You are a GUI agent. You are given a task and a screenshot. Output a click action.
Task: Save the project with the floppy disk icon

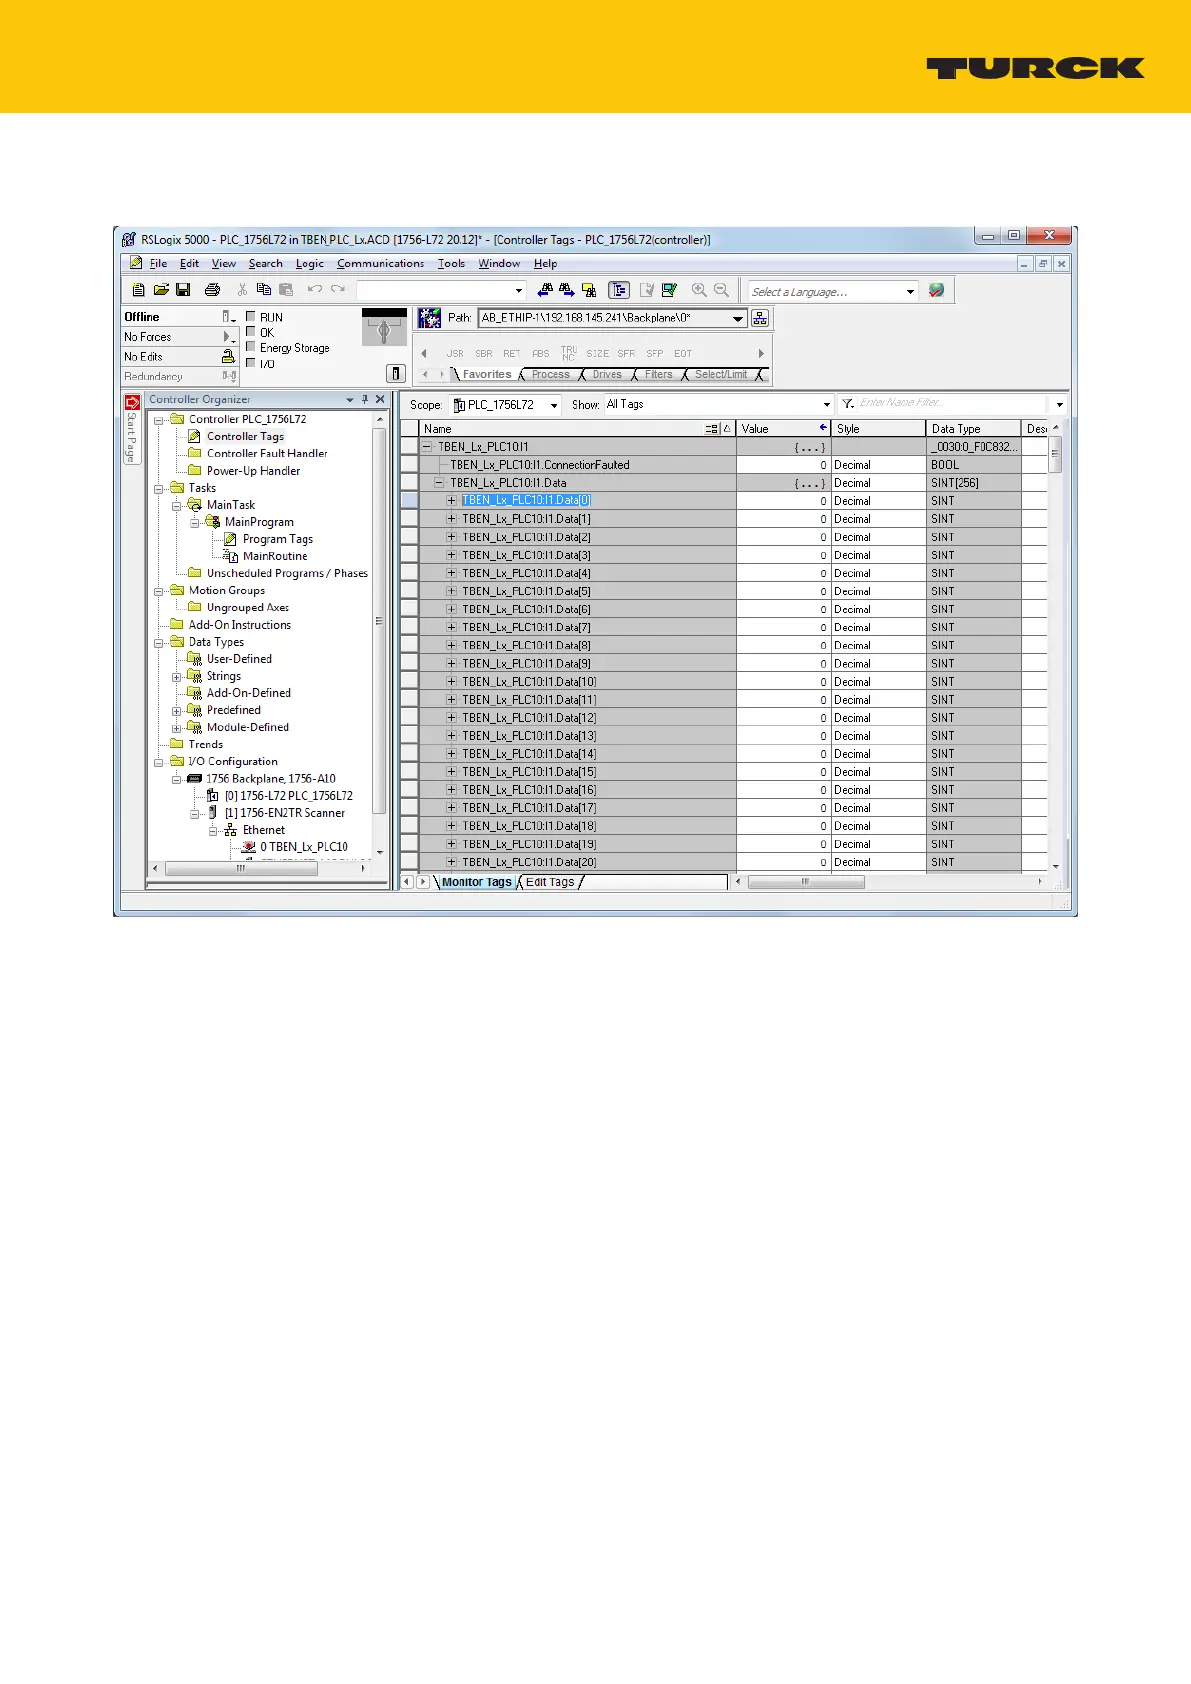tap(183, 290)
